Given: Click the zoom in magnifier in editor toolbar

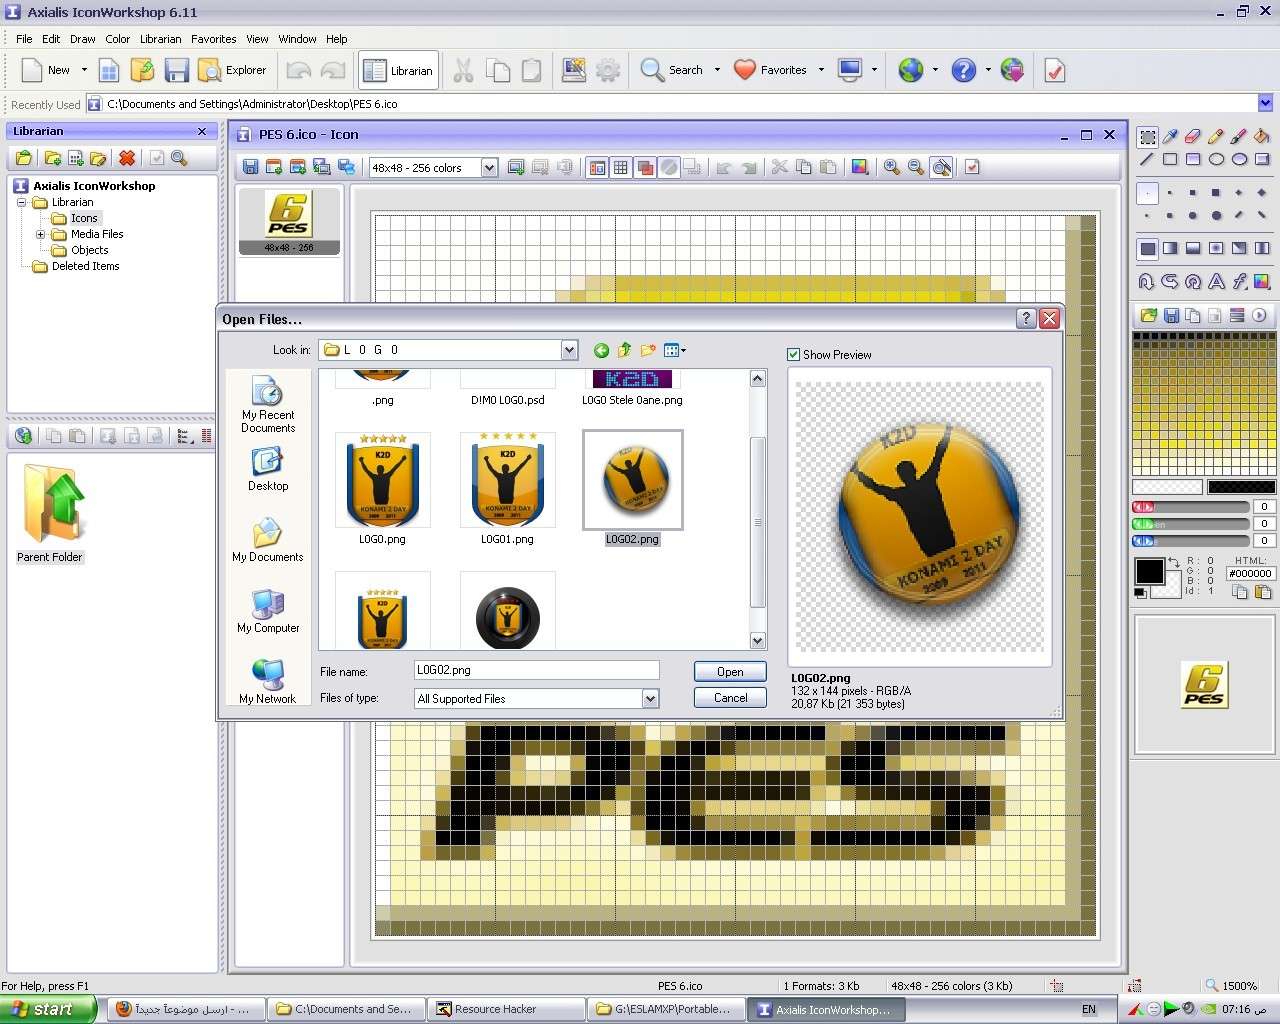Looking at the screenshot, I should (x=891, y=167).
